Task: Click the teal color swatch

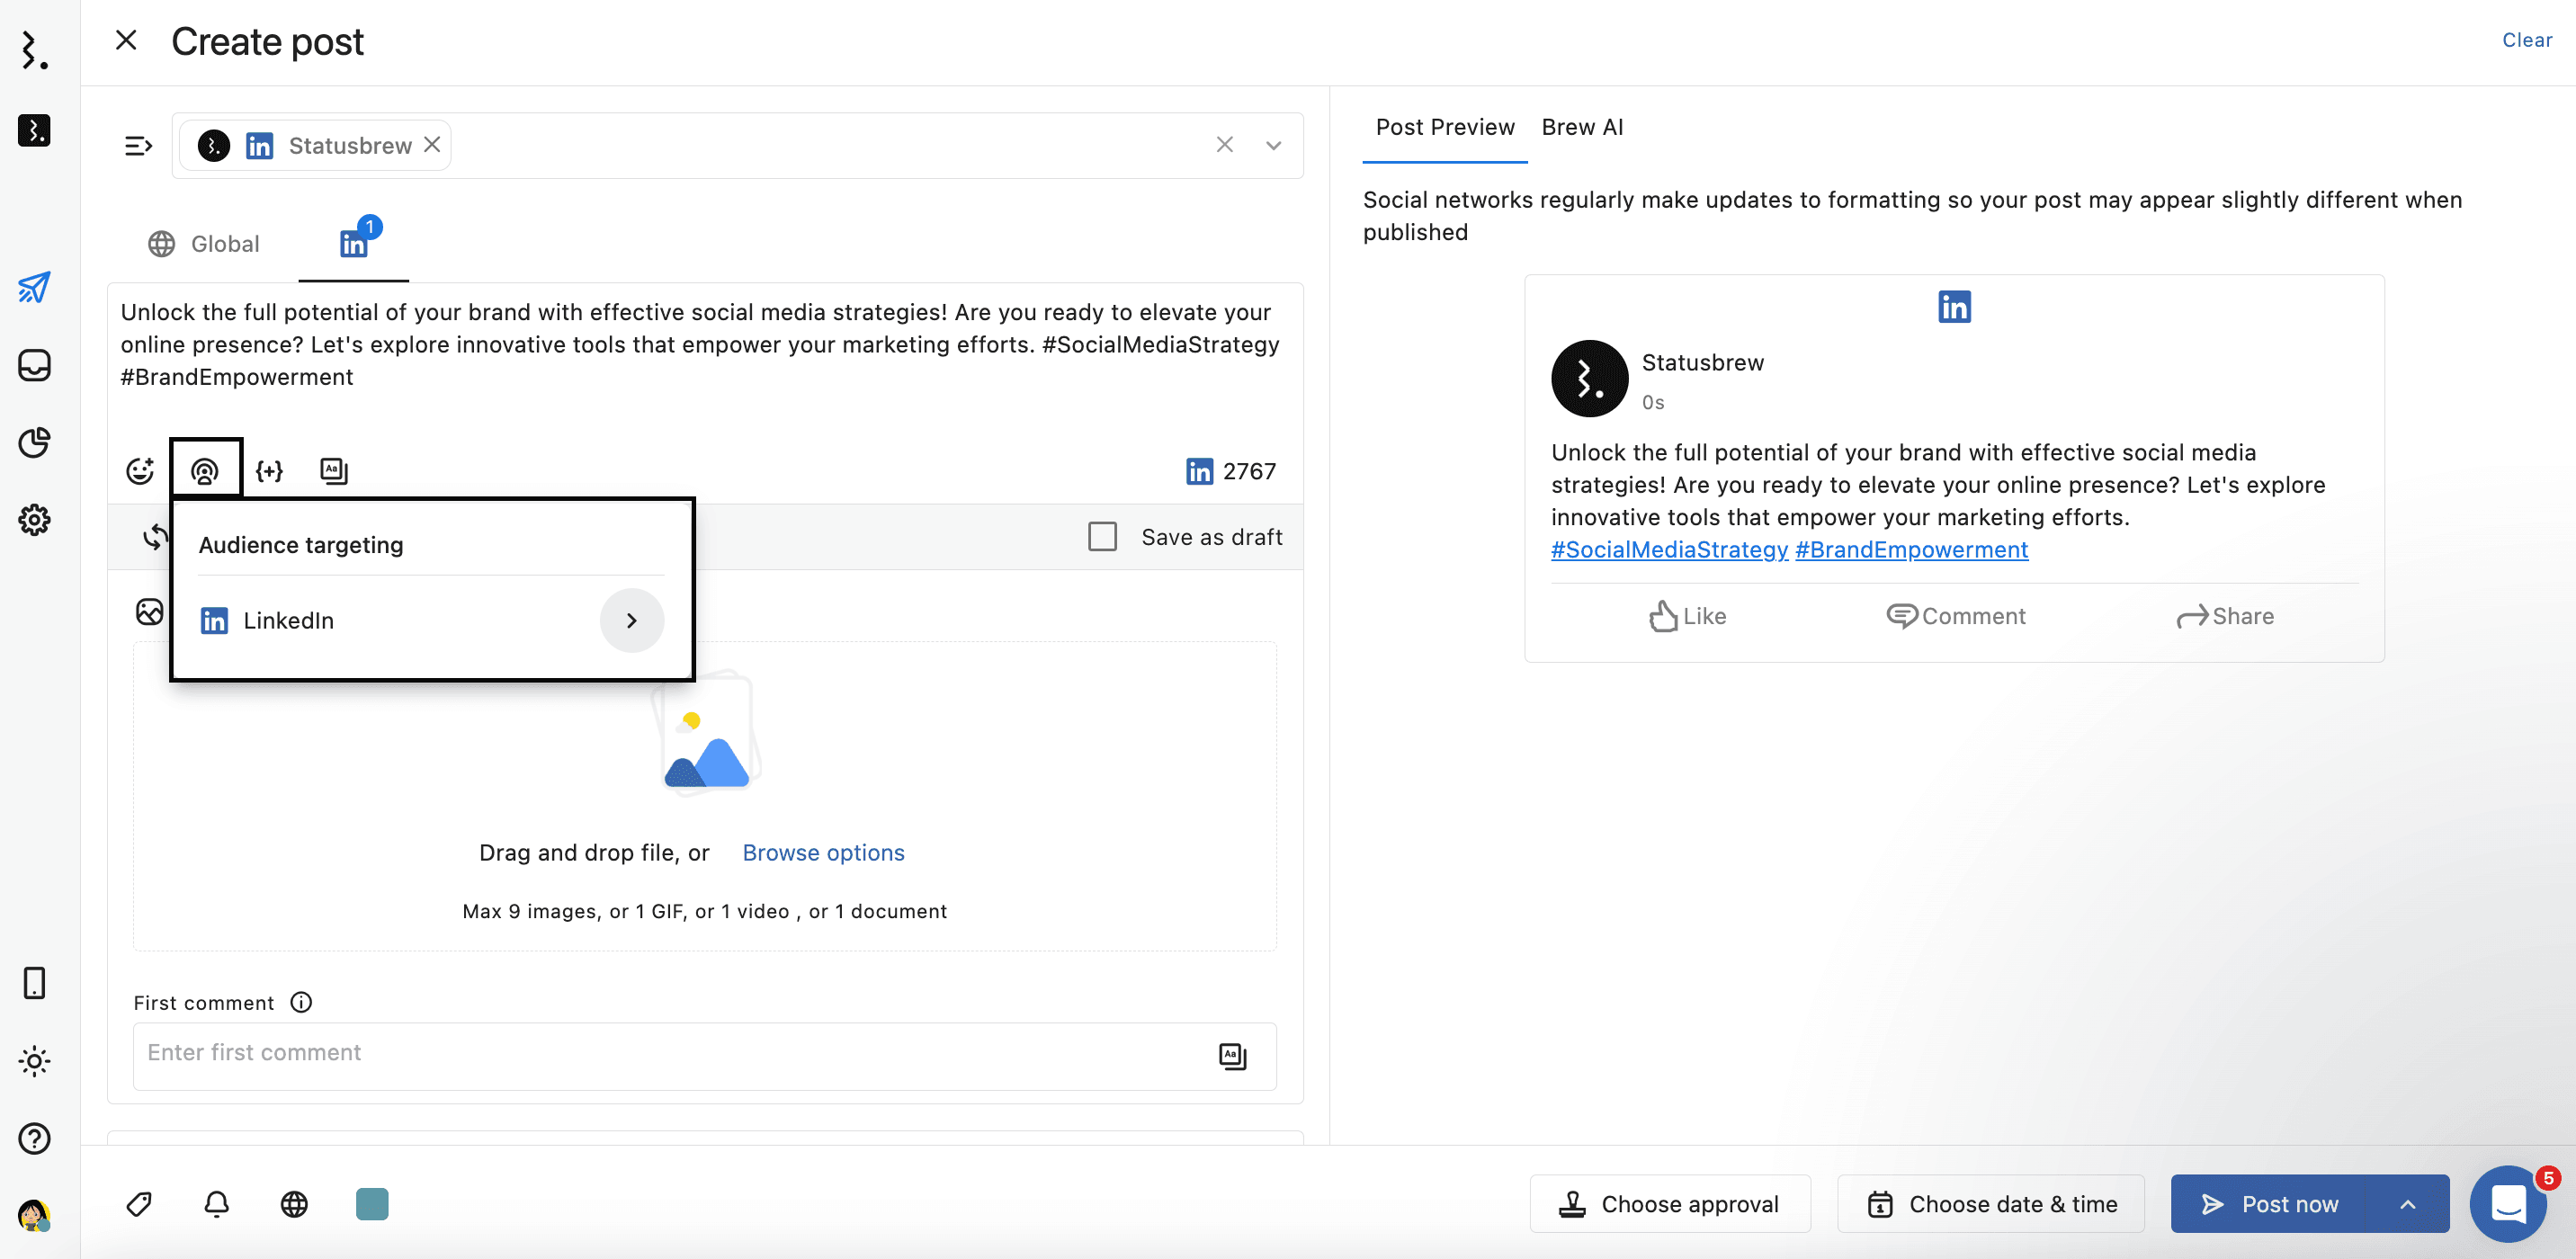Action: [x=372, y=1203]
